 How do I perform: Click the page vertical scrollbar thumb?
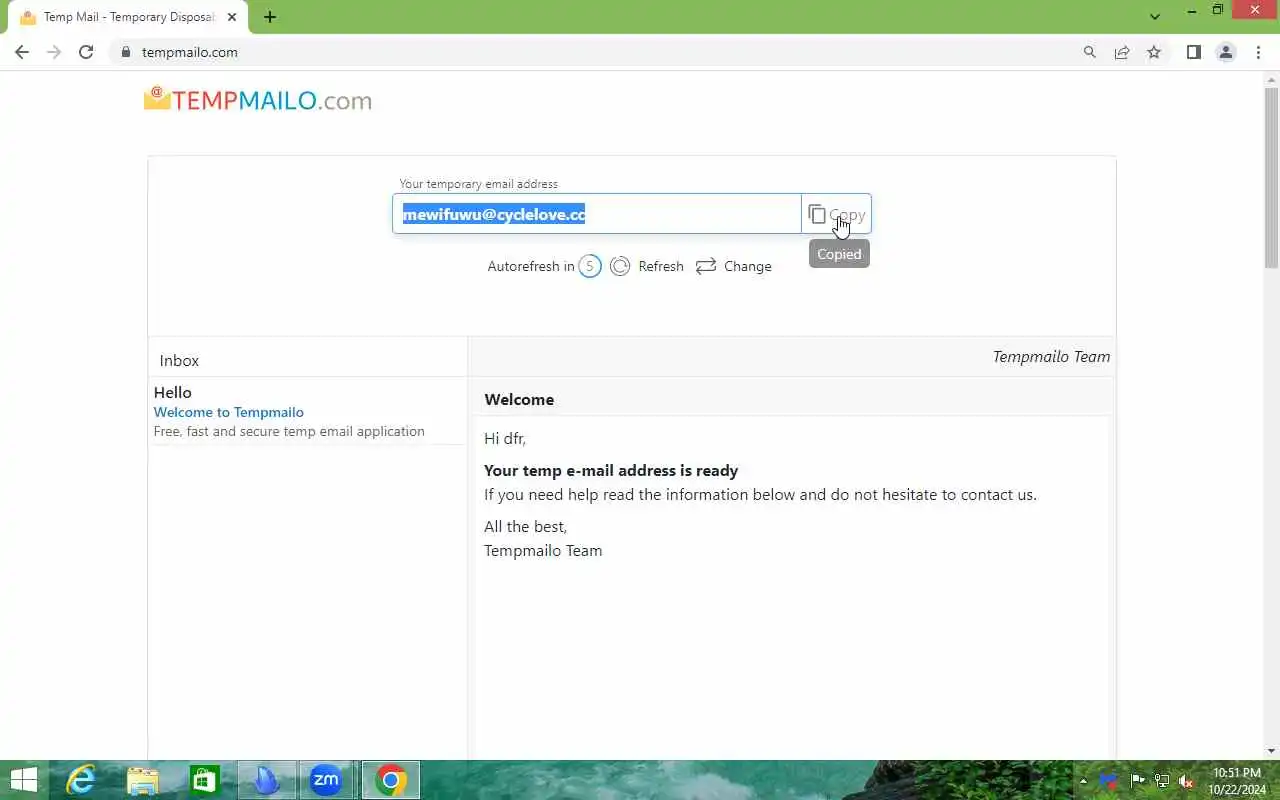click(1271, 178)
